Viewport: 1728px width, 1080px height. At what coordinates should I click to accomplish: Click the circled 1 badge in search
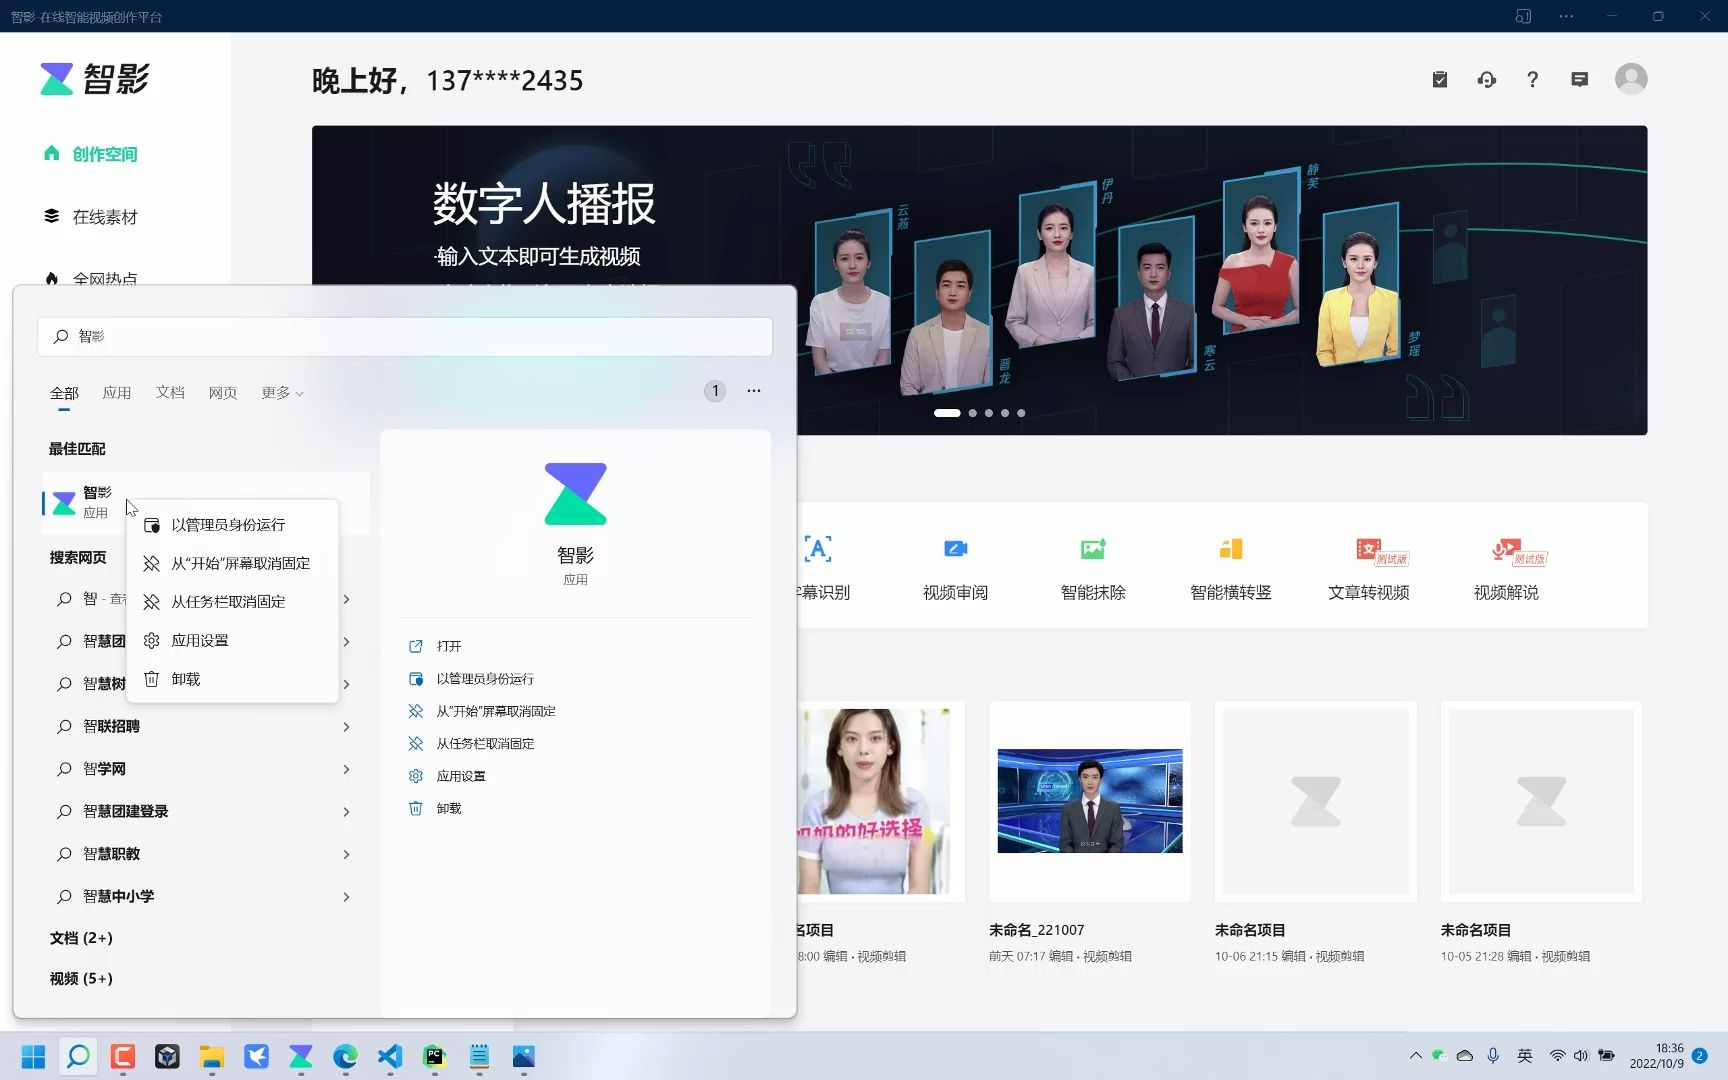point(715,391)
